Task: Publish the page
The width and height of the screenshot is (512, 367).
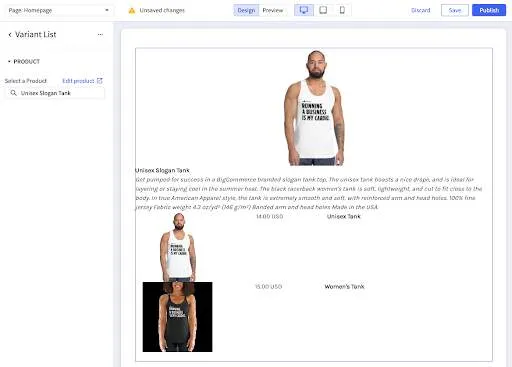Action: point(489,10)
